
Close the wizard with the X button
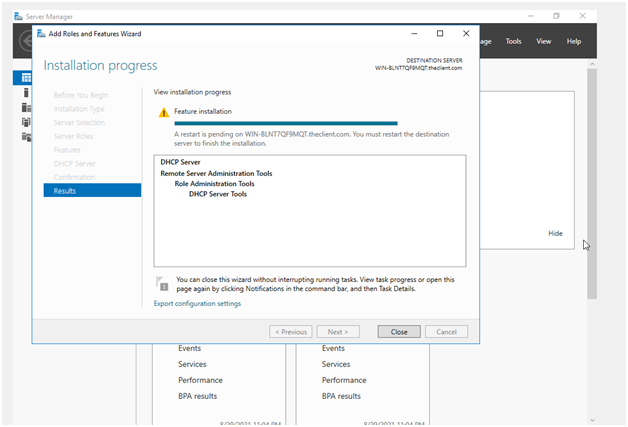pyautogui.click(x=466, y=34)
